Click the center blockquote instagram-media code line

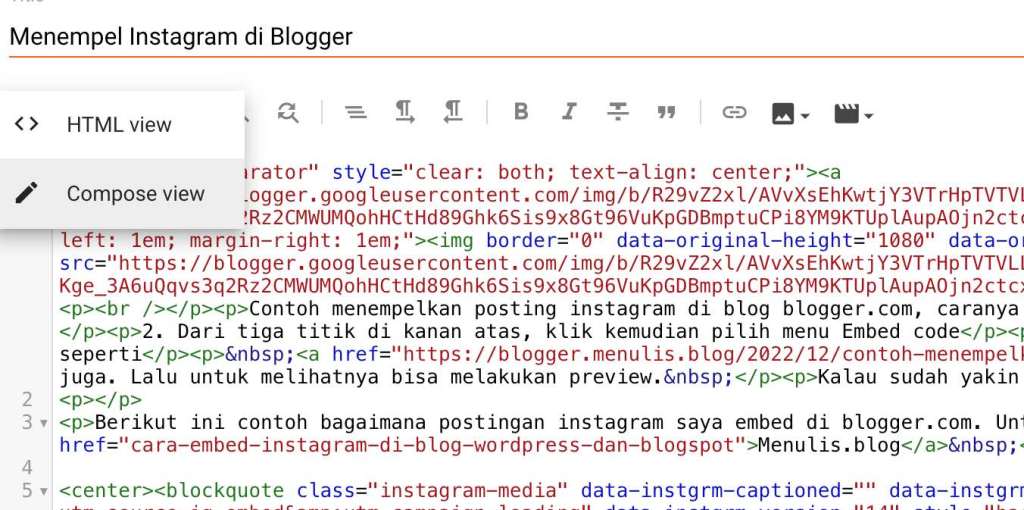(541, 490)
